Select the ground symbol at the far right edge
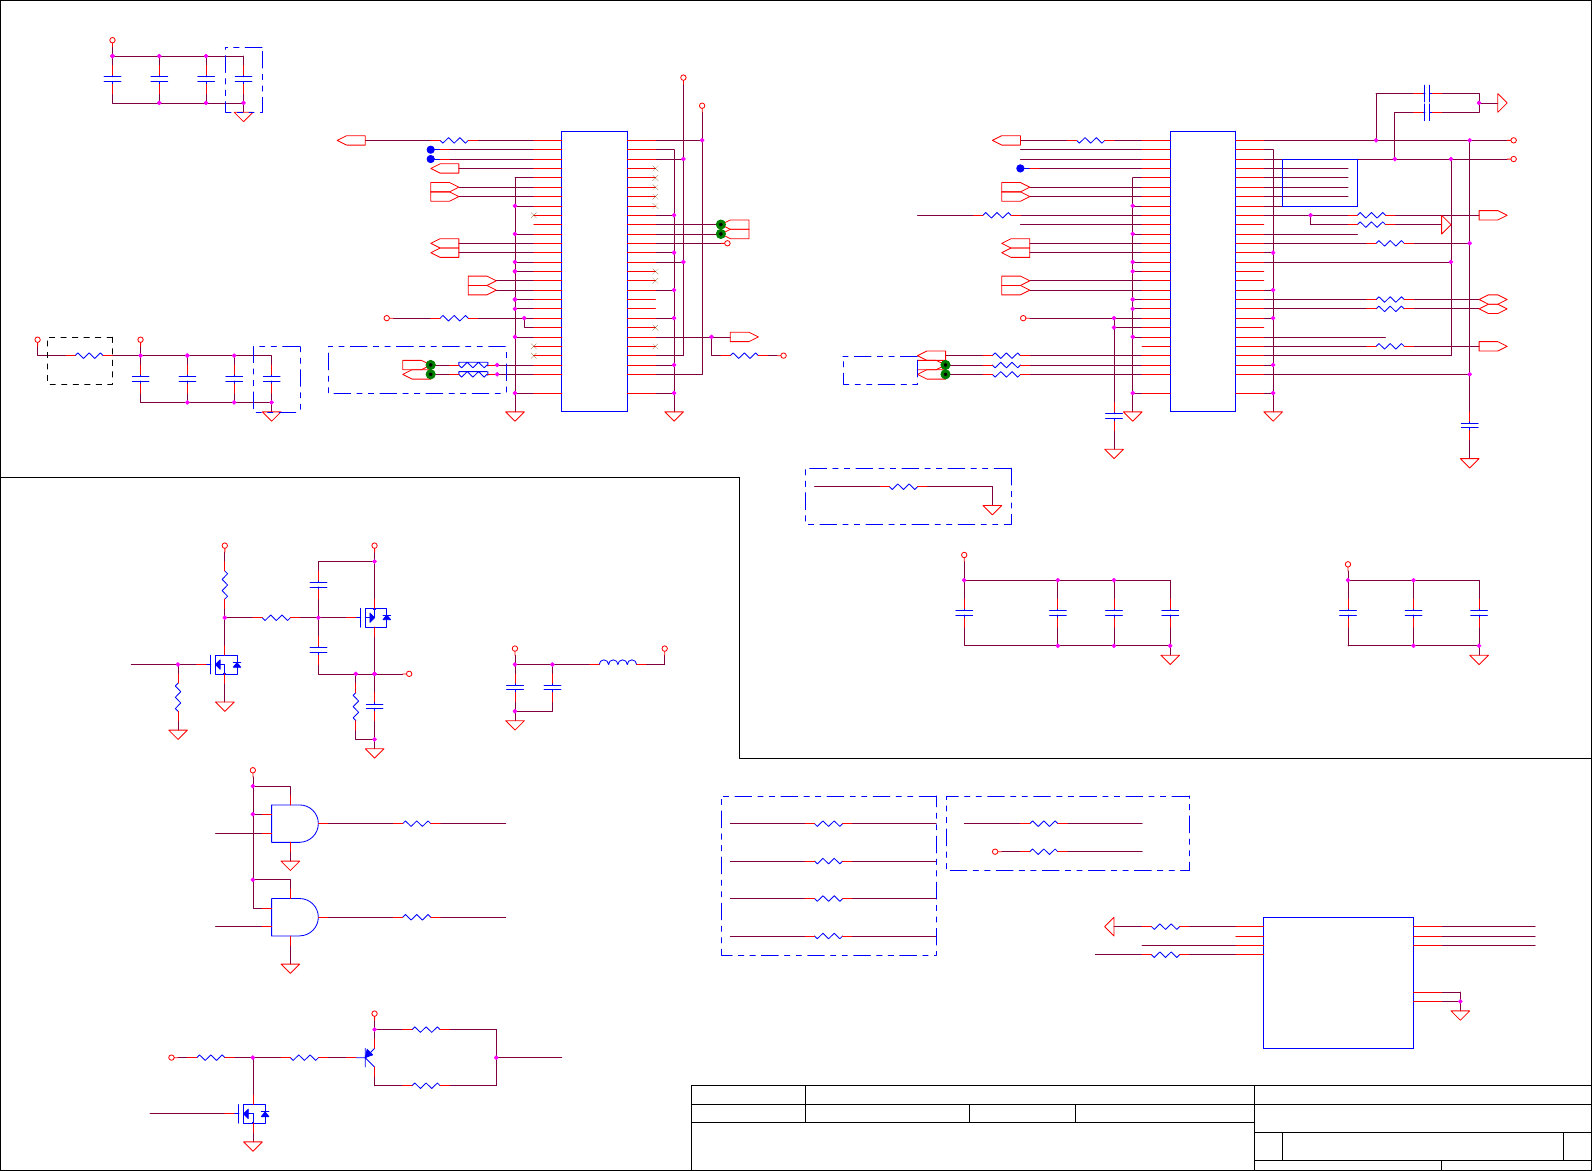 click(1469, 462)
